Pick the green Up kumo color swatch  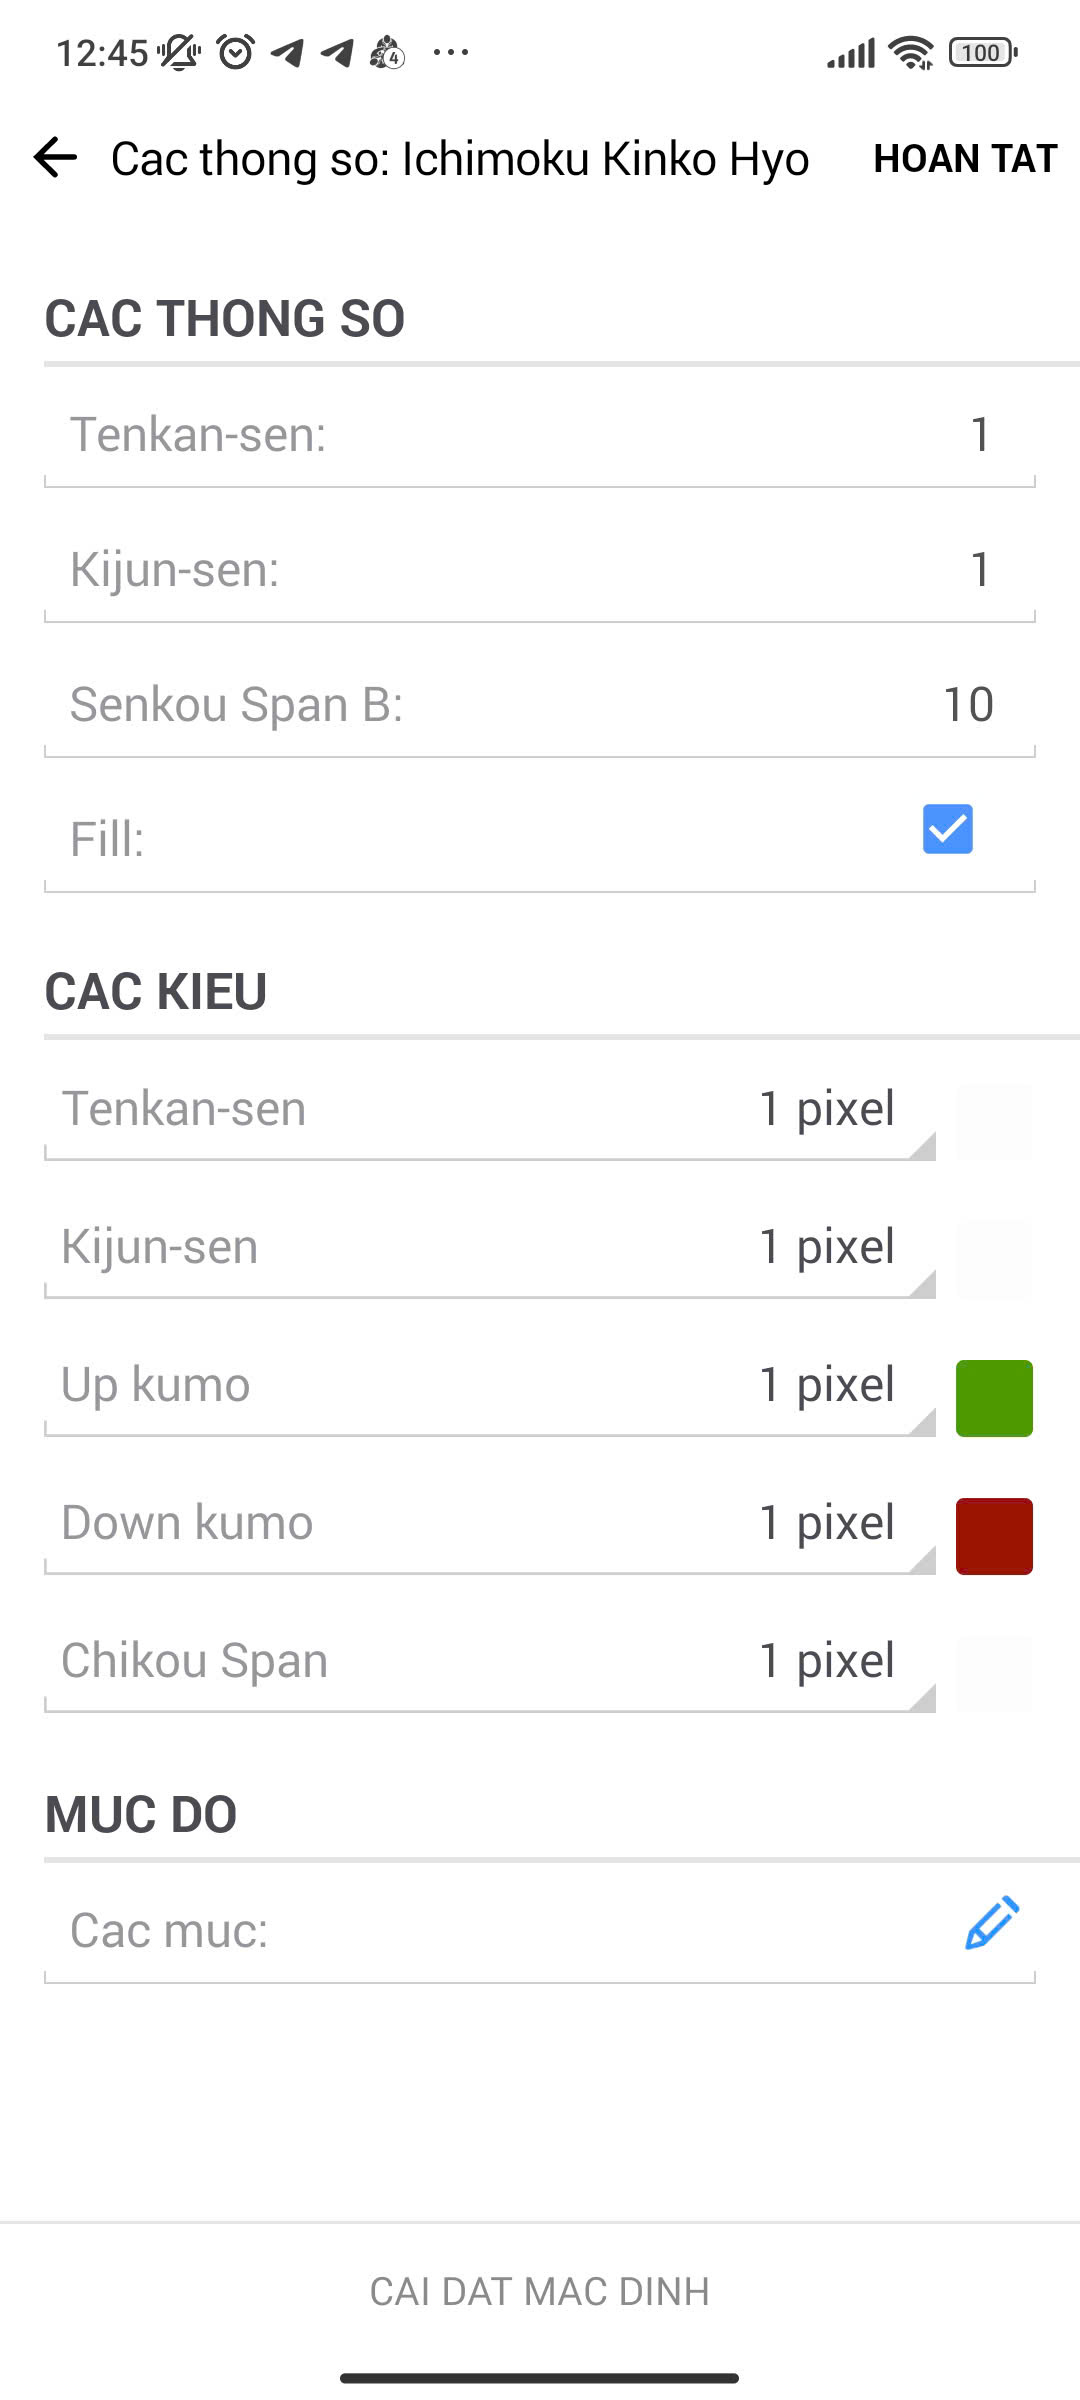pos(994,1398)
